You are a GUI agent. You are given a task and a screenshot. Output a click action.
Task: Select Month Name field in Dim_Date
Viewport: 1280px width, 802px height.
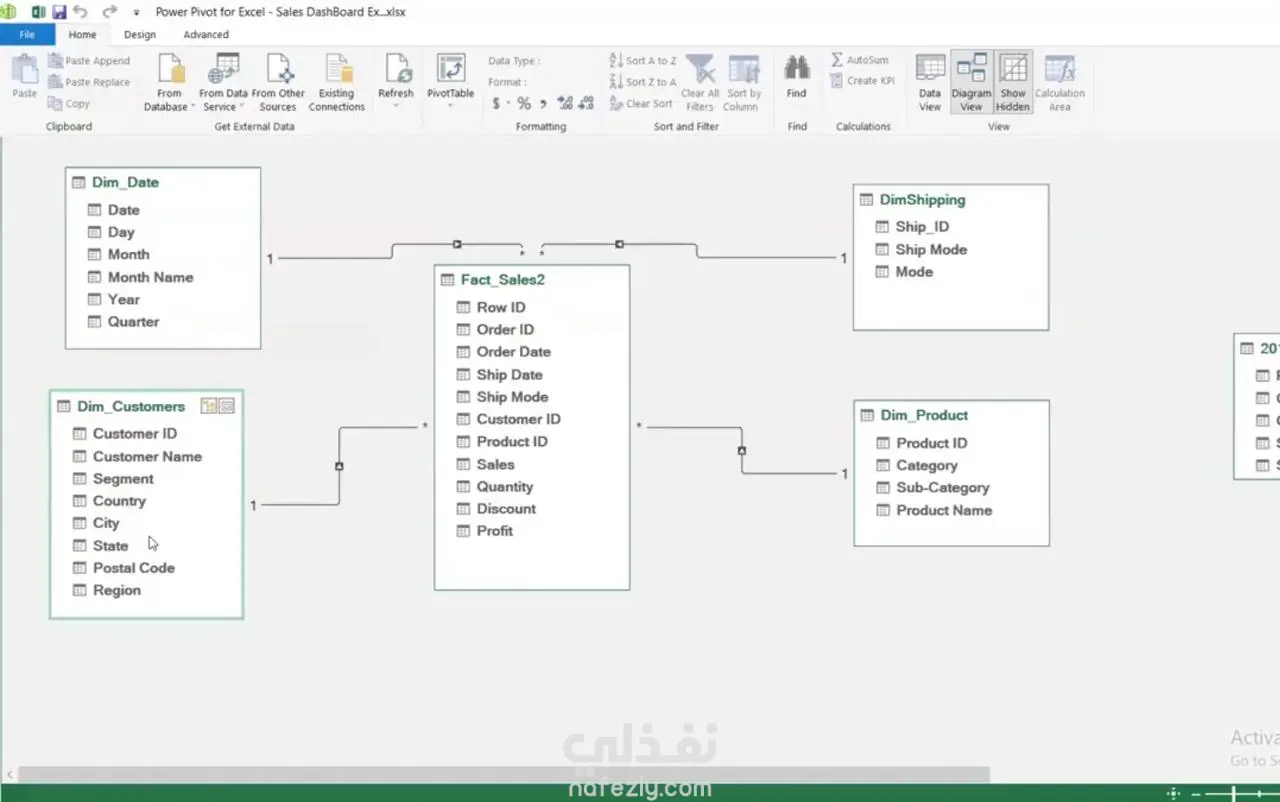pyautogui.click(x=151, y=277)
